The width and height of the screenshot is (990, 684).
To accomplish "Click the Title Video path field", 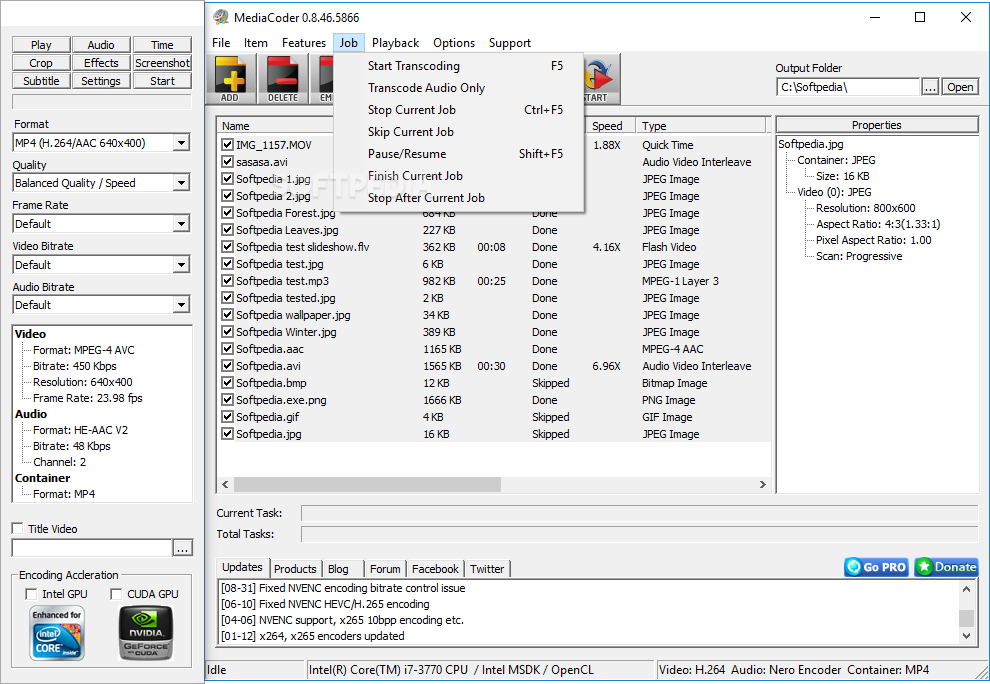I will (x=92, y=548).
